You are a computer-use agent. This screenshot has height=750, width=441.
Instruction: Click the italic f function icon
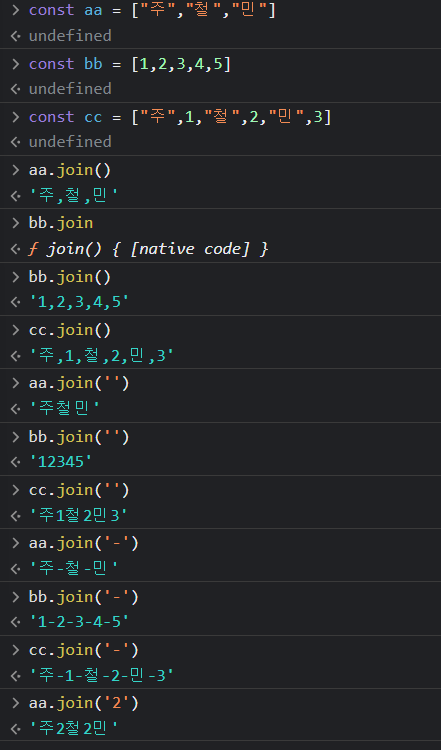33,249
